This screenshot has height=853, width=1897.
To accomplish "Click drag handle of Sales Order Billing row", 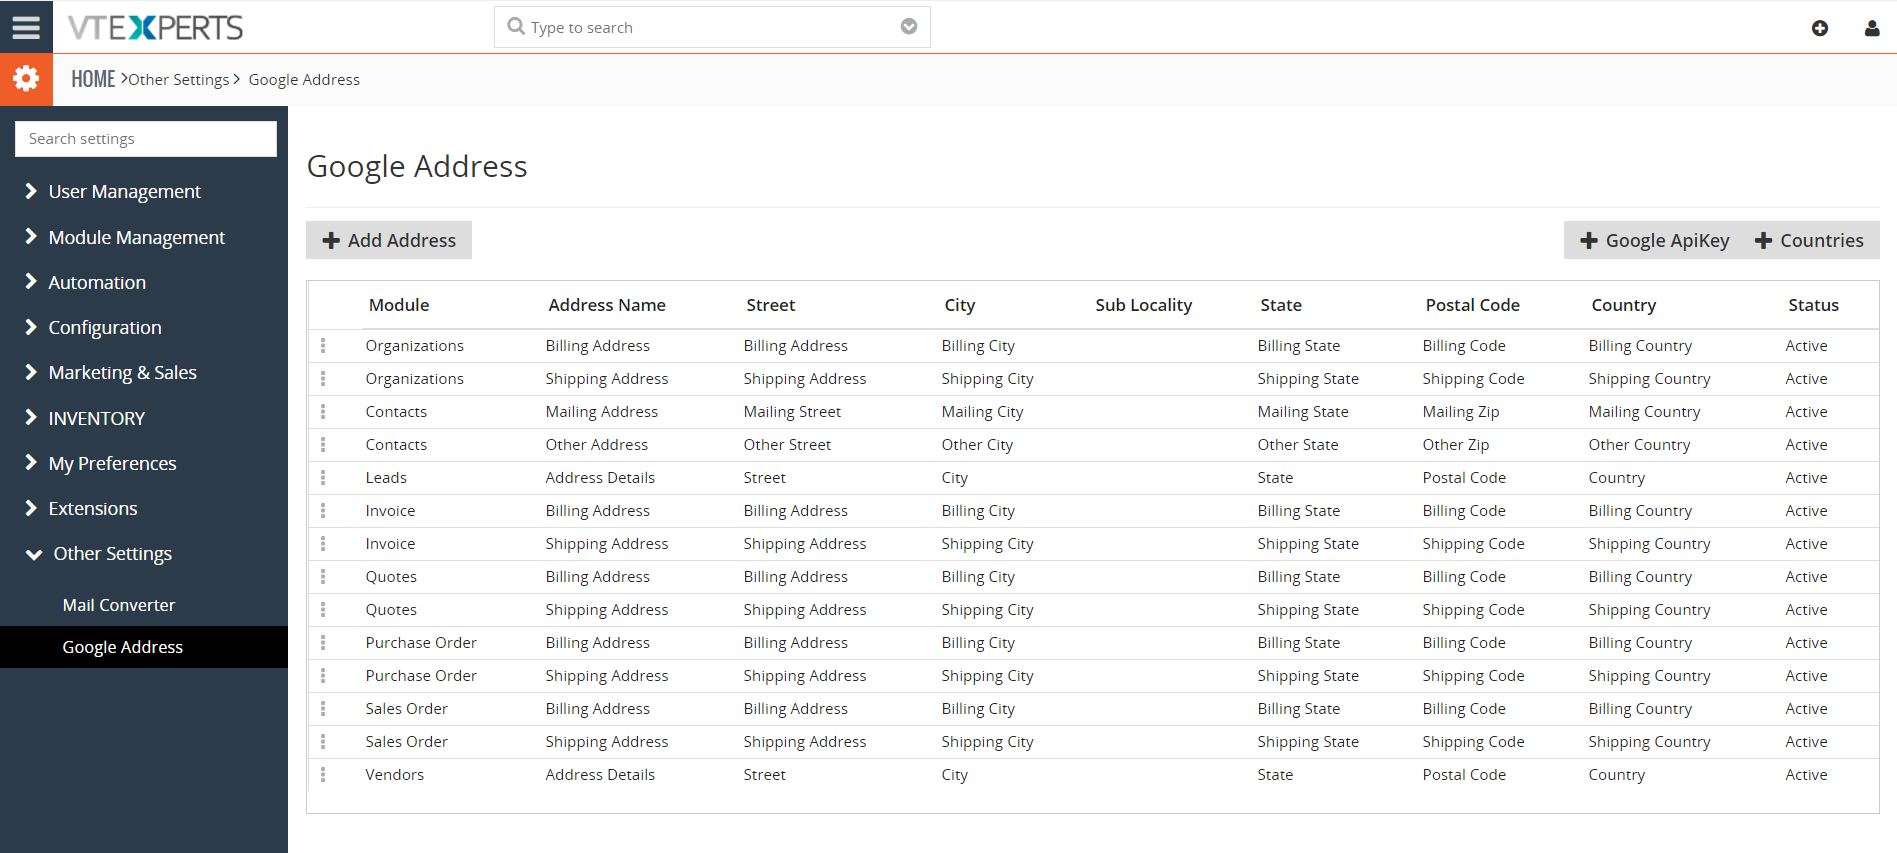I will coord(323,708).
